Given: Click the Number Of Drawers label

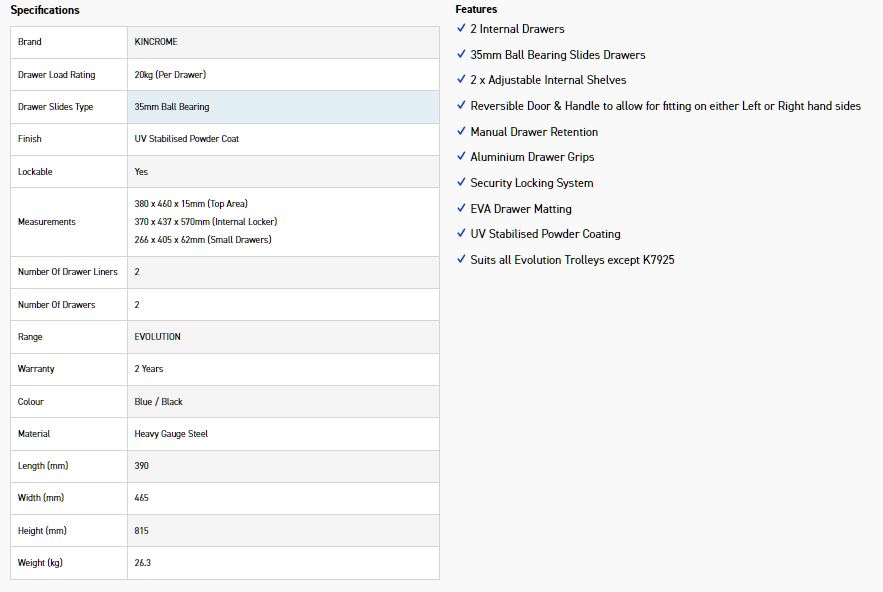Looking at the screenshot, I should click(x=56, y=305).
